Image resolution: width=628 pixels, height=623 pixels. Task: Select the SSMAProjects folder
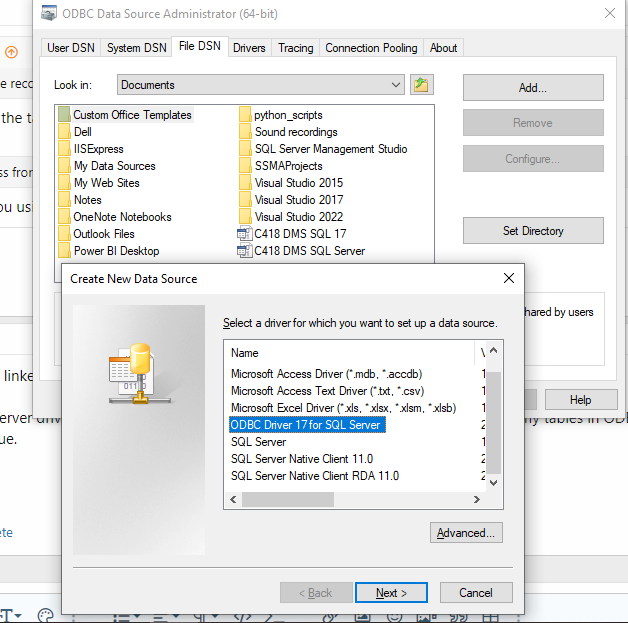coord(281,166)
